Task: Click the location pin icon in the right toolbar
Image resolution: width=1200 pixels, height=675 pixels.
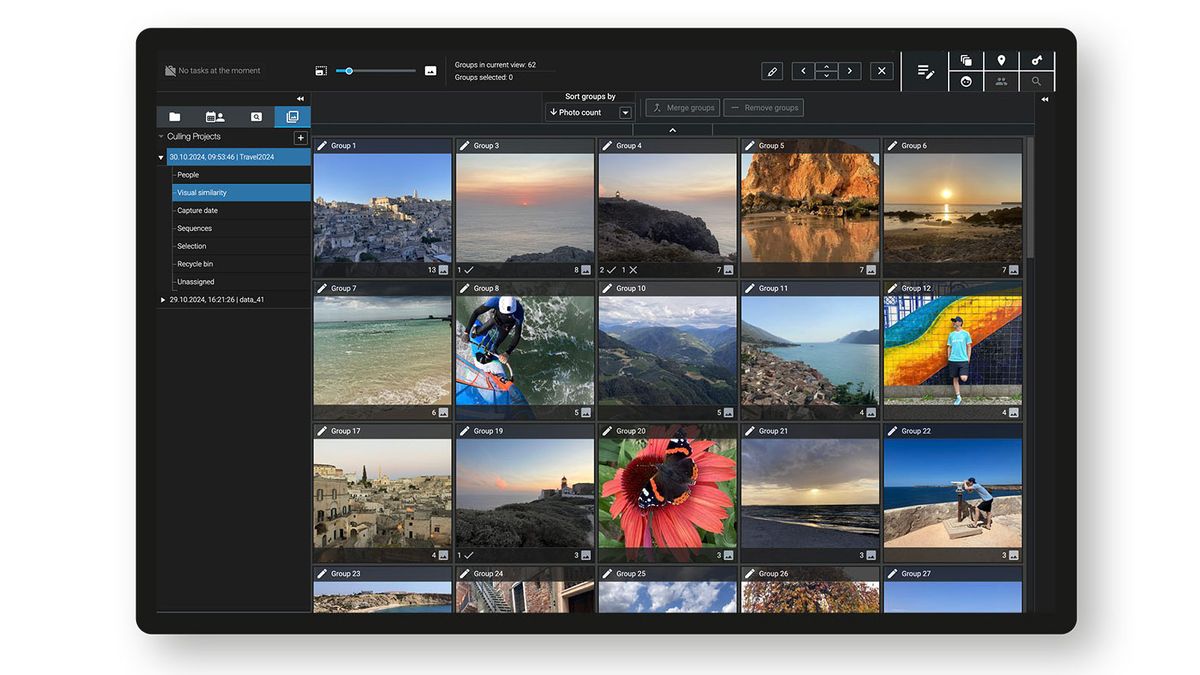Action: click(x=1001, y=60)
